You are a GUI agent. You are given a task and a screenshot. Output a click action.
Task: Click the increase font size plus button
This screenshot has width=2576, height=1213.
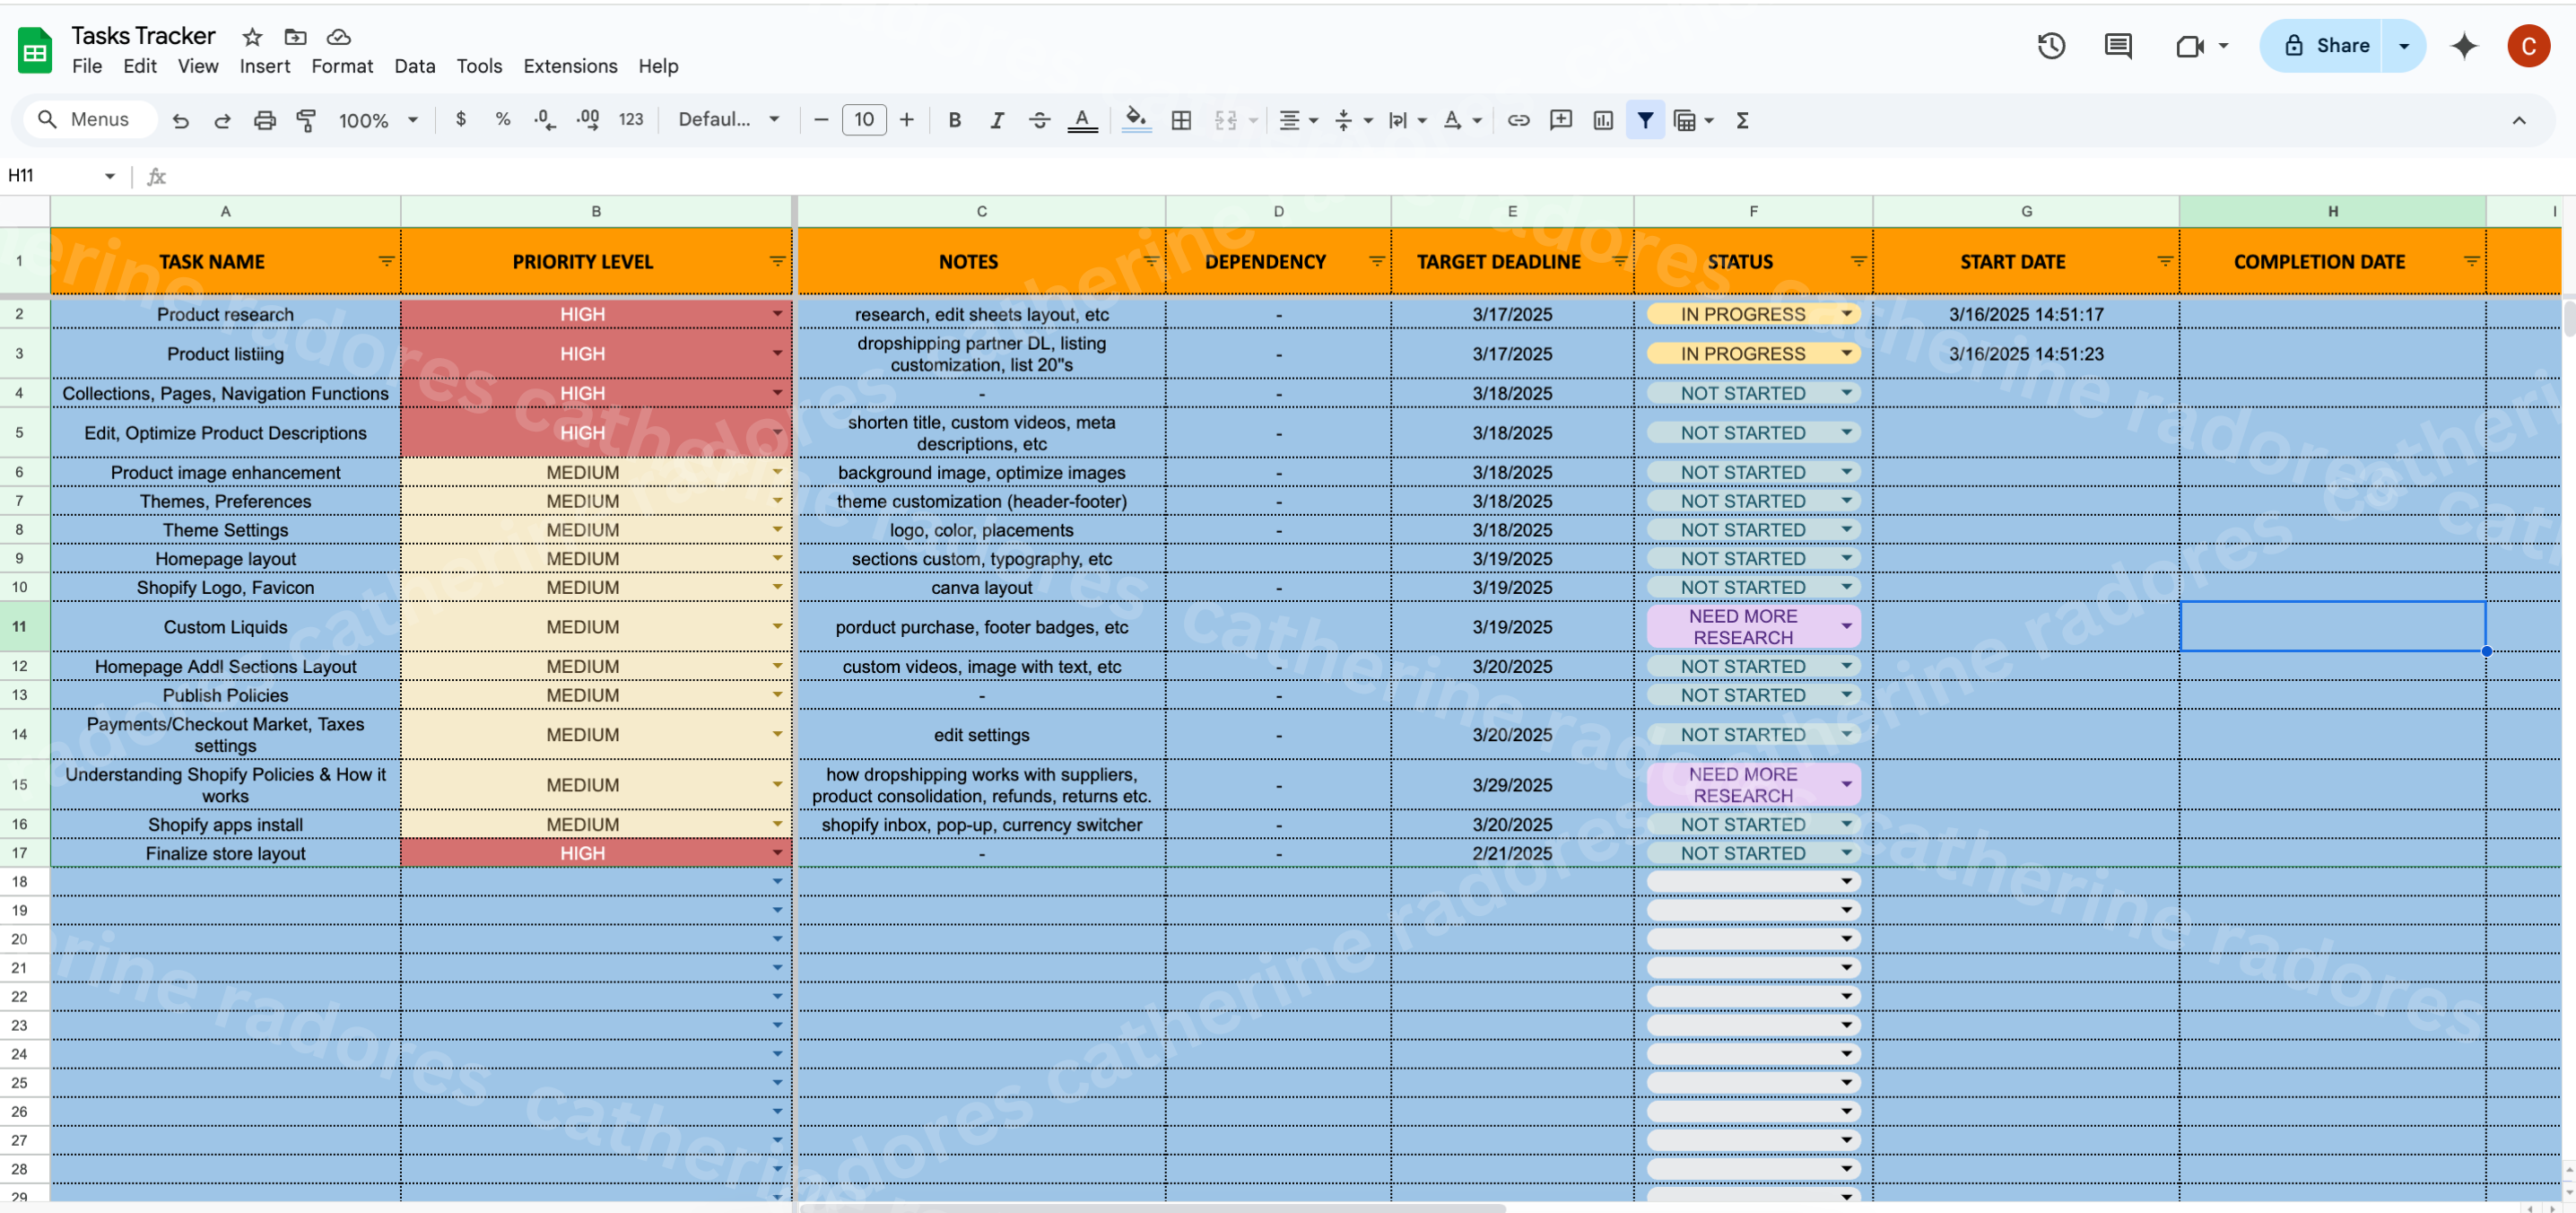pos(906,120)
